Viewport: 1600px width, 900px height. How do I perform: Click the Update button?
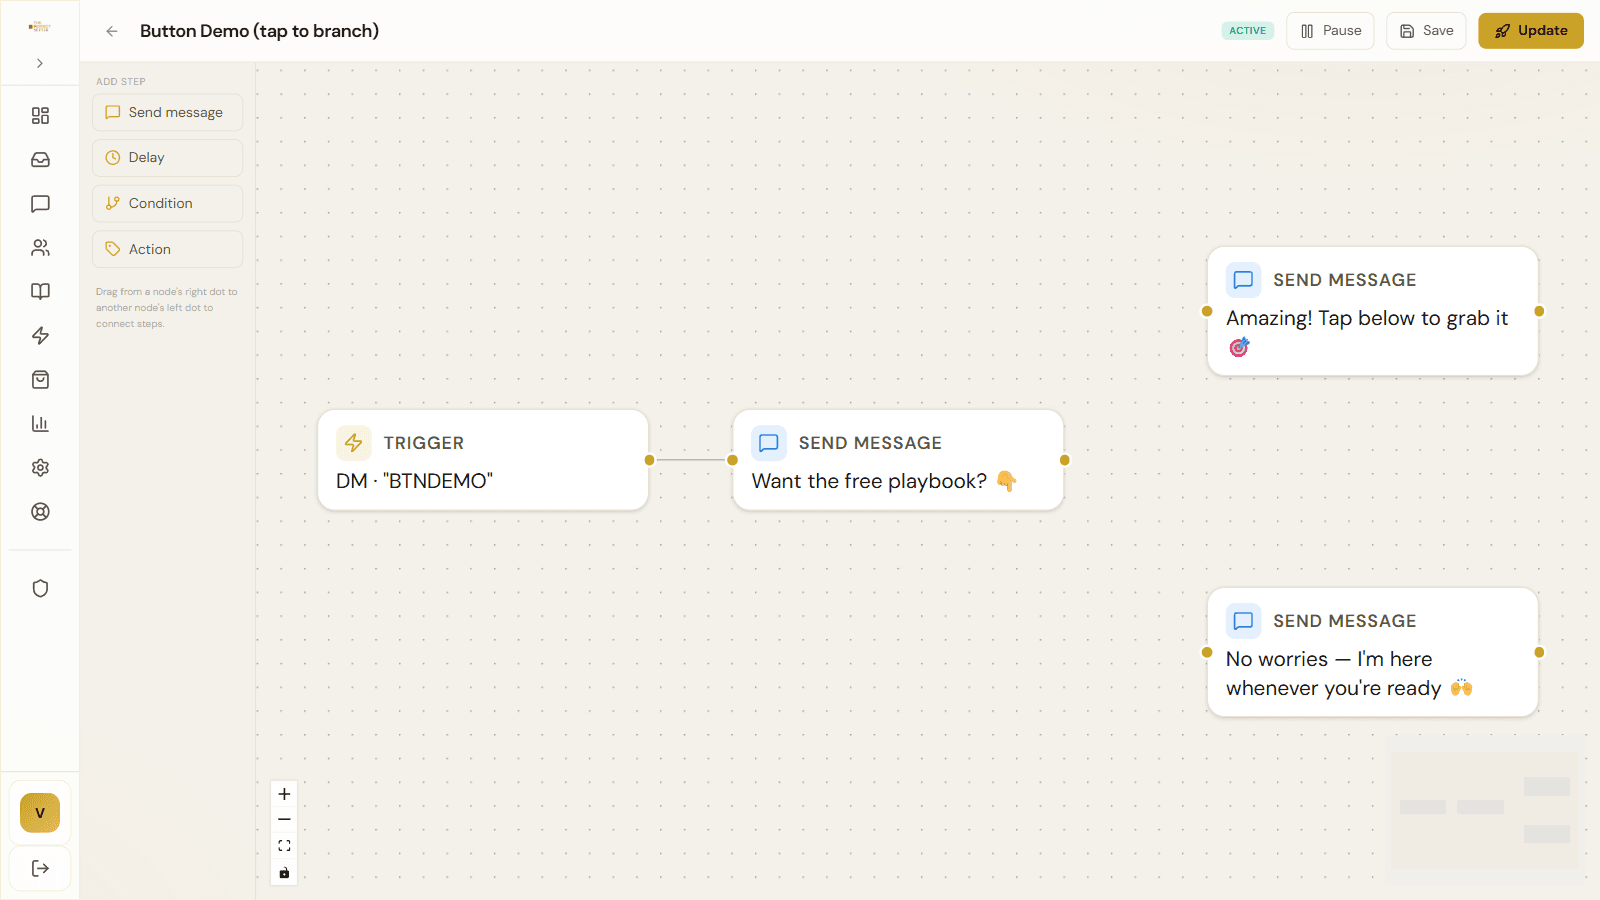pyautogui.click(x=1531, y=31)
